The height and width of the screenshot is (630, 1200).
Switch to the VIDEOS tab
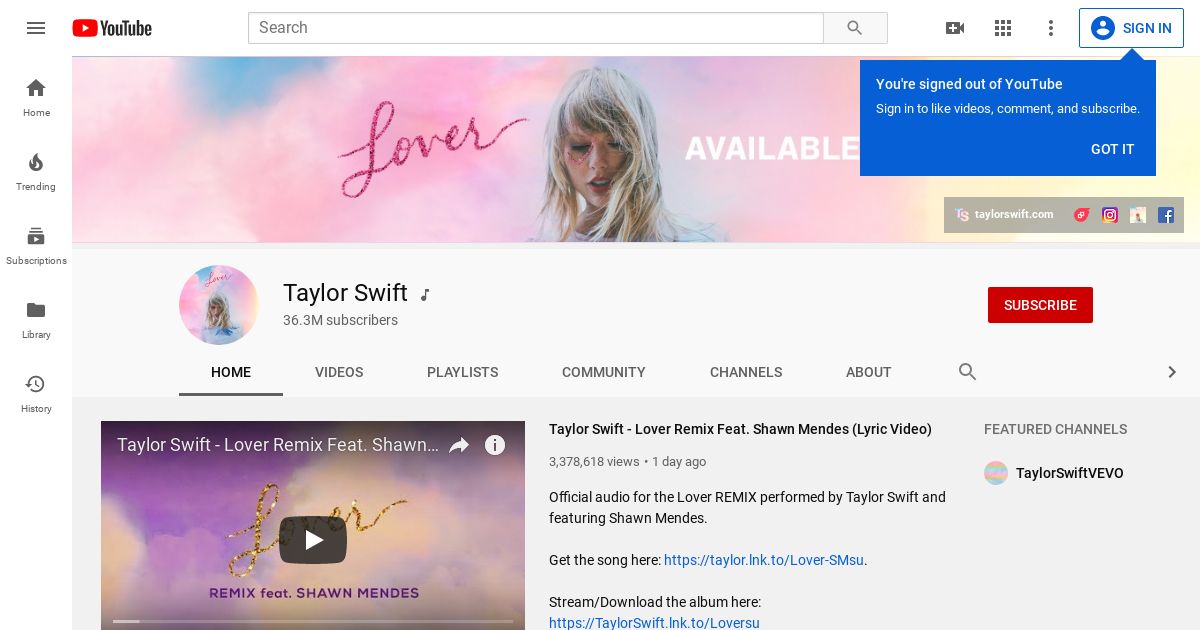click(x=339, y=372)
